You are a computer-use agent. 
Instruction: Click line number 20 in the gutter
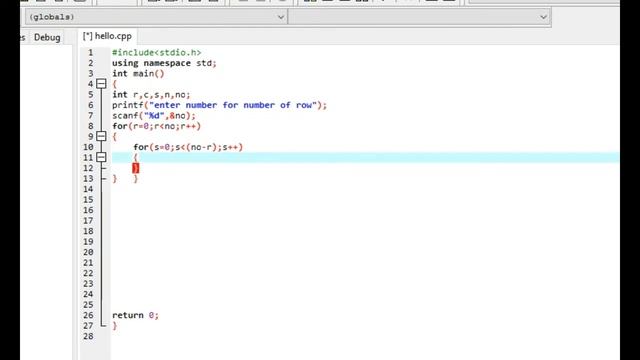[88, 252]
